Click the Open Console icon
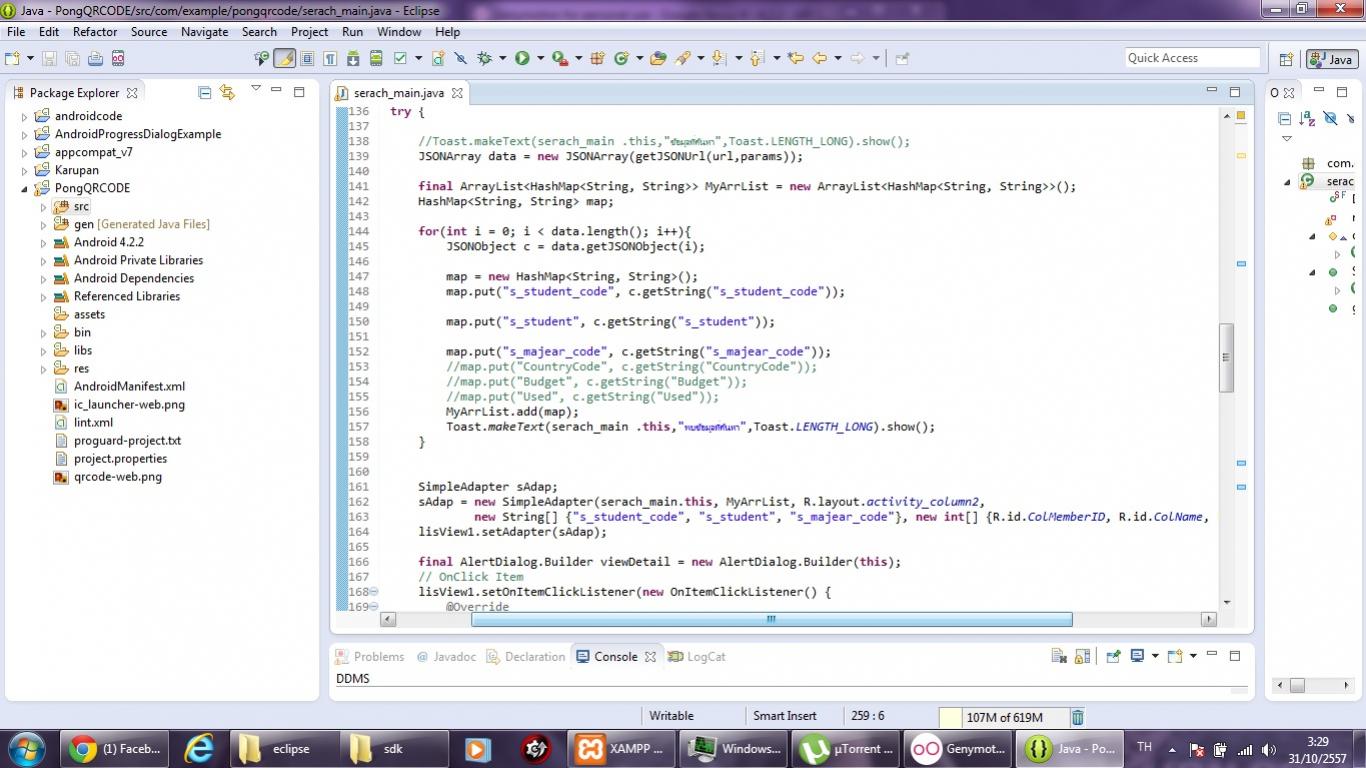This screenshot has width=1366, height=768. point(1175,656)
